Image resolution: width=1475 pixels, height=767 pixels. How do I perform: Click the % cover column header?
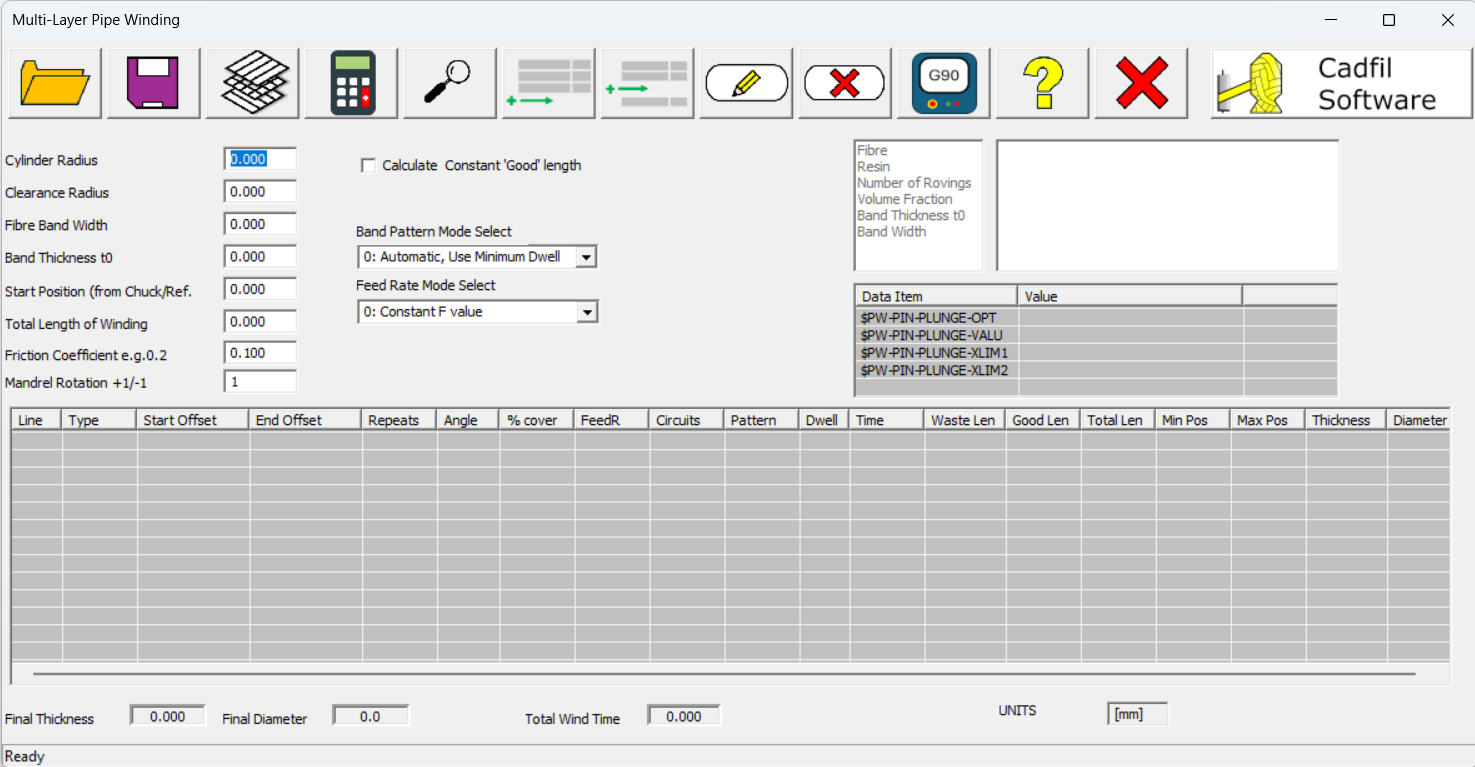(x=537, y=420)
